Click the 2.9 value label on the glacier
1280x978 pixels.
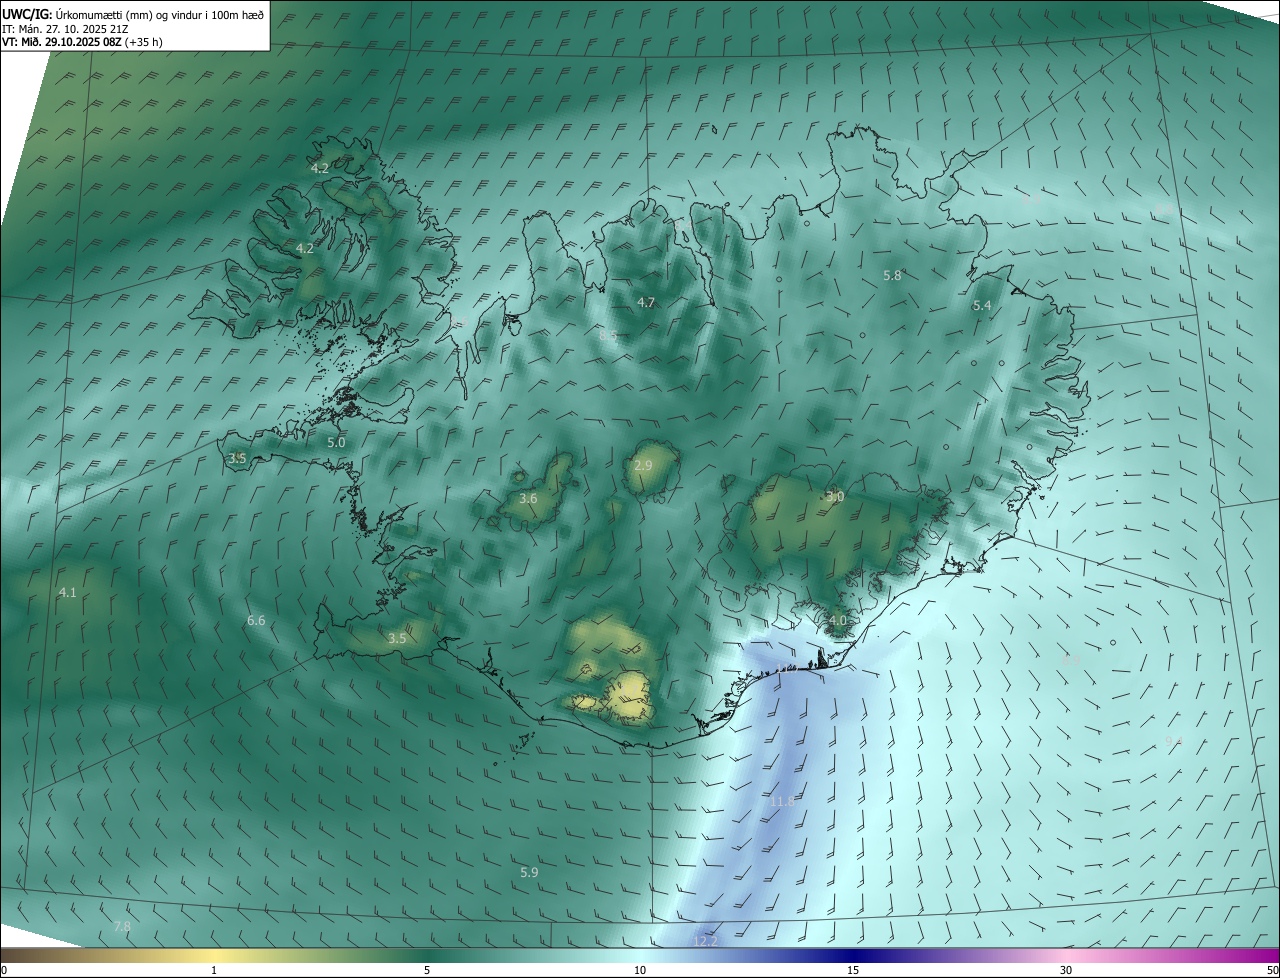point(643,466)
